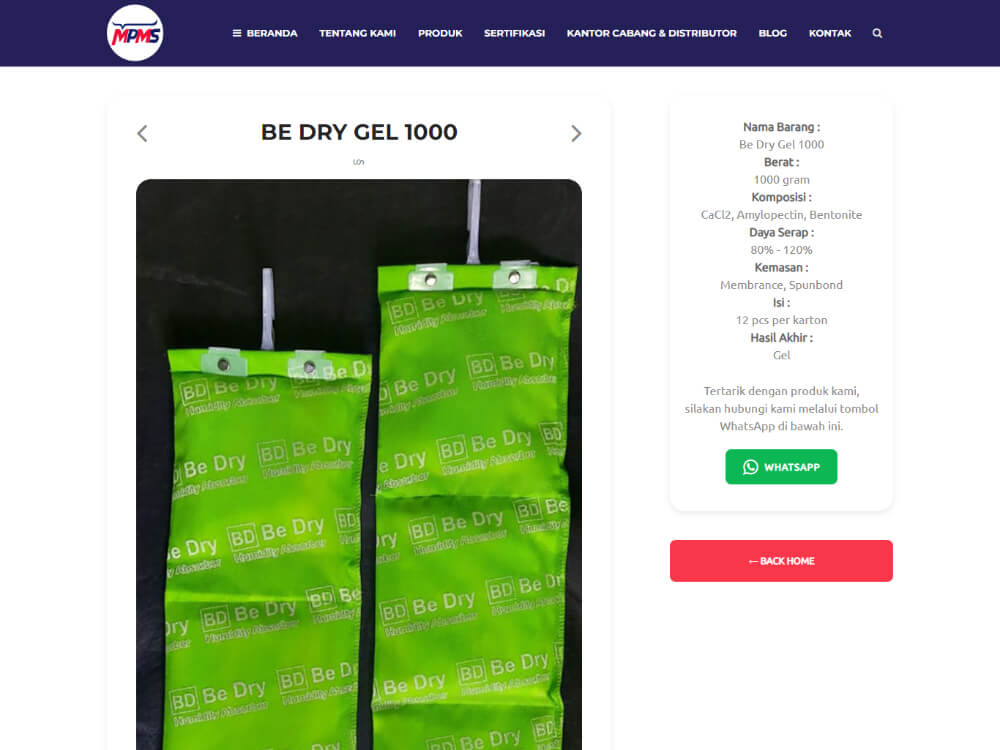Click the MPMS logo

tap(135, 33)
